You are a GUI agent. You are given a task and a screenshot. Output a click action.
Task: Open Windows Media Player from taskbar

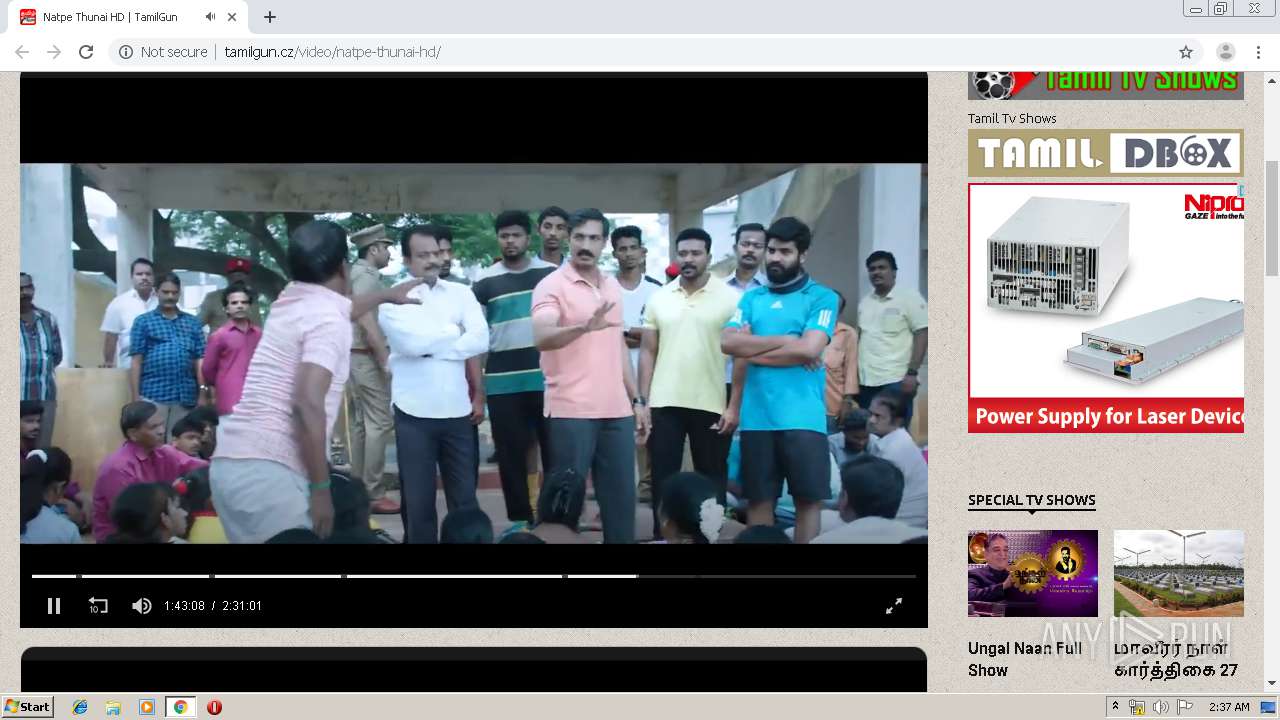point(147,707)
